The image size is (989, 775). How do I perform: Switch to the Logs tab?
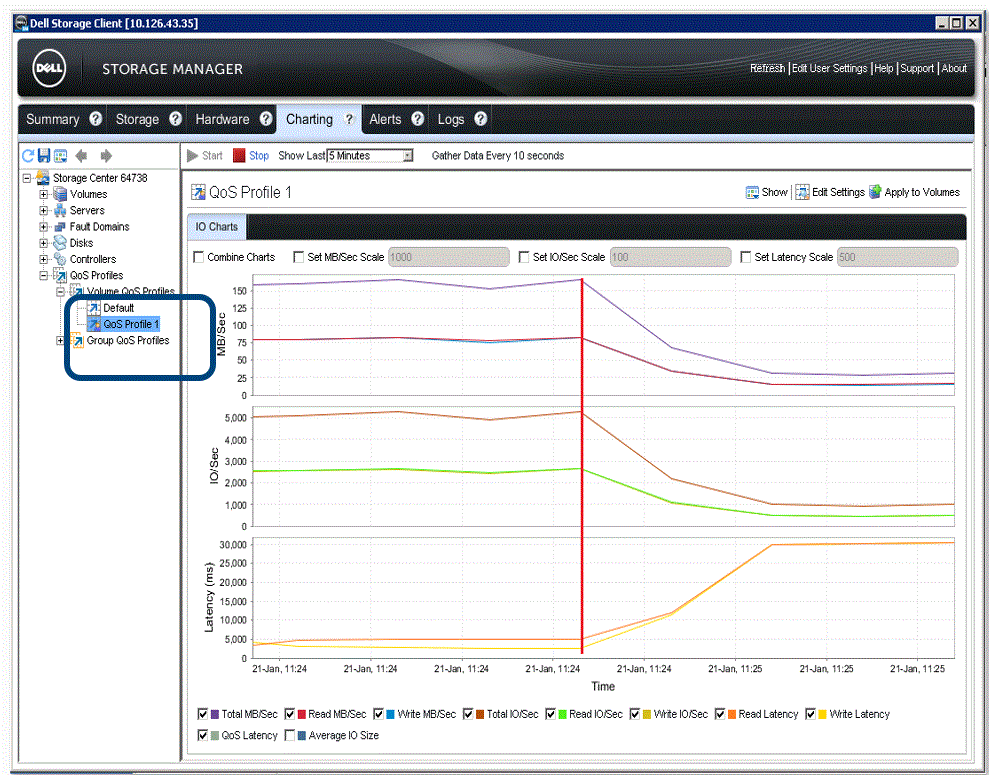pyautogui.click(x=450, y=119)
